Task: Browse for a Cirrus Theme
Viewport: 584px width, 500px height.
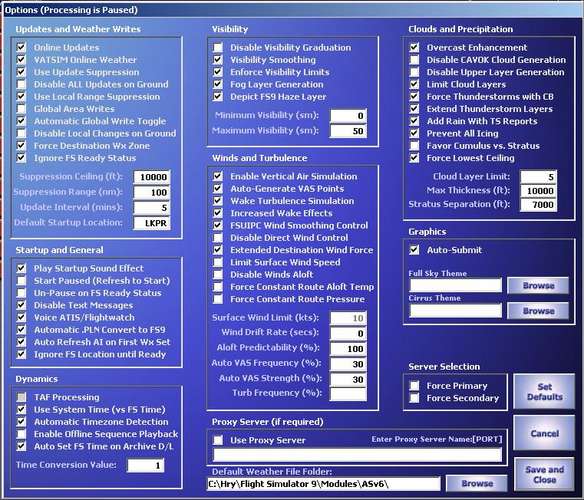Action: [x=538, y=311]
